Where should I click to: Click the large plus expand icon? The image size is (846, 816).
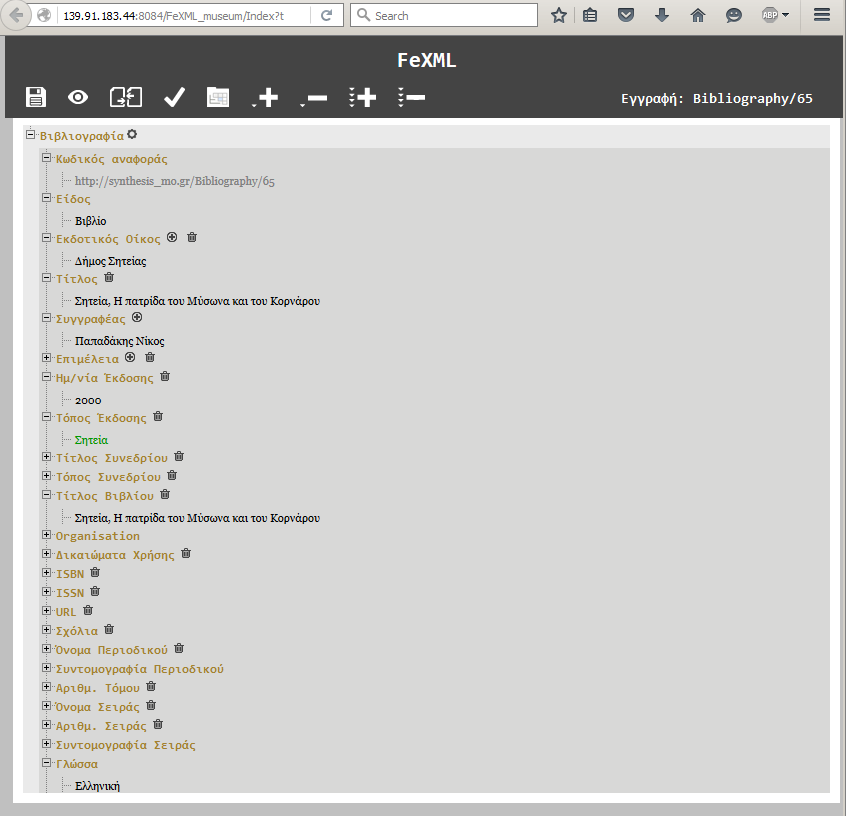point(265,98)
